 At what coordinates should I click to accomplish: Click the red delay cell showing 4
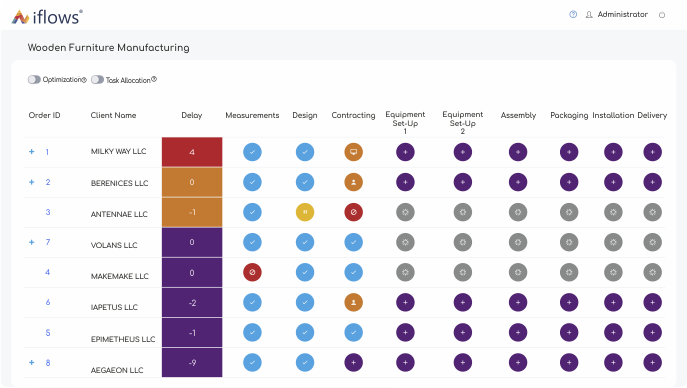tap(192, 152)
